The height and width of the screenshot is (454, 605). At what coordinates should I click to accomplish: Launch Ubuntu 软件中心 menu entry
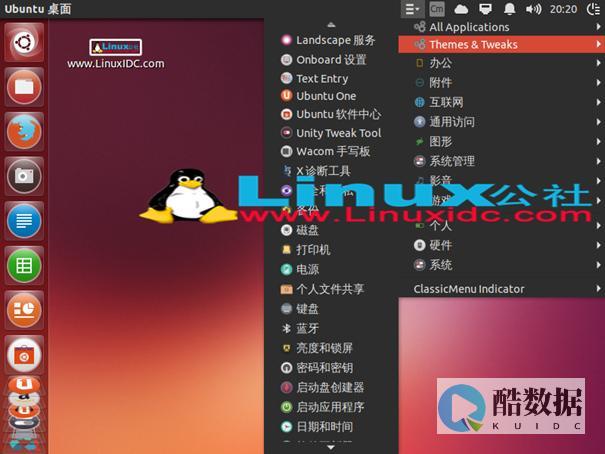tap(331, 114)
